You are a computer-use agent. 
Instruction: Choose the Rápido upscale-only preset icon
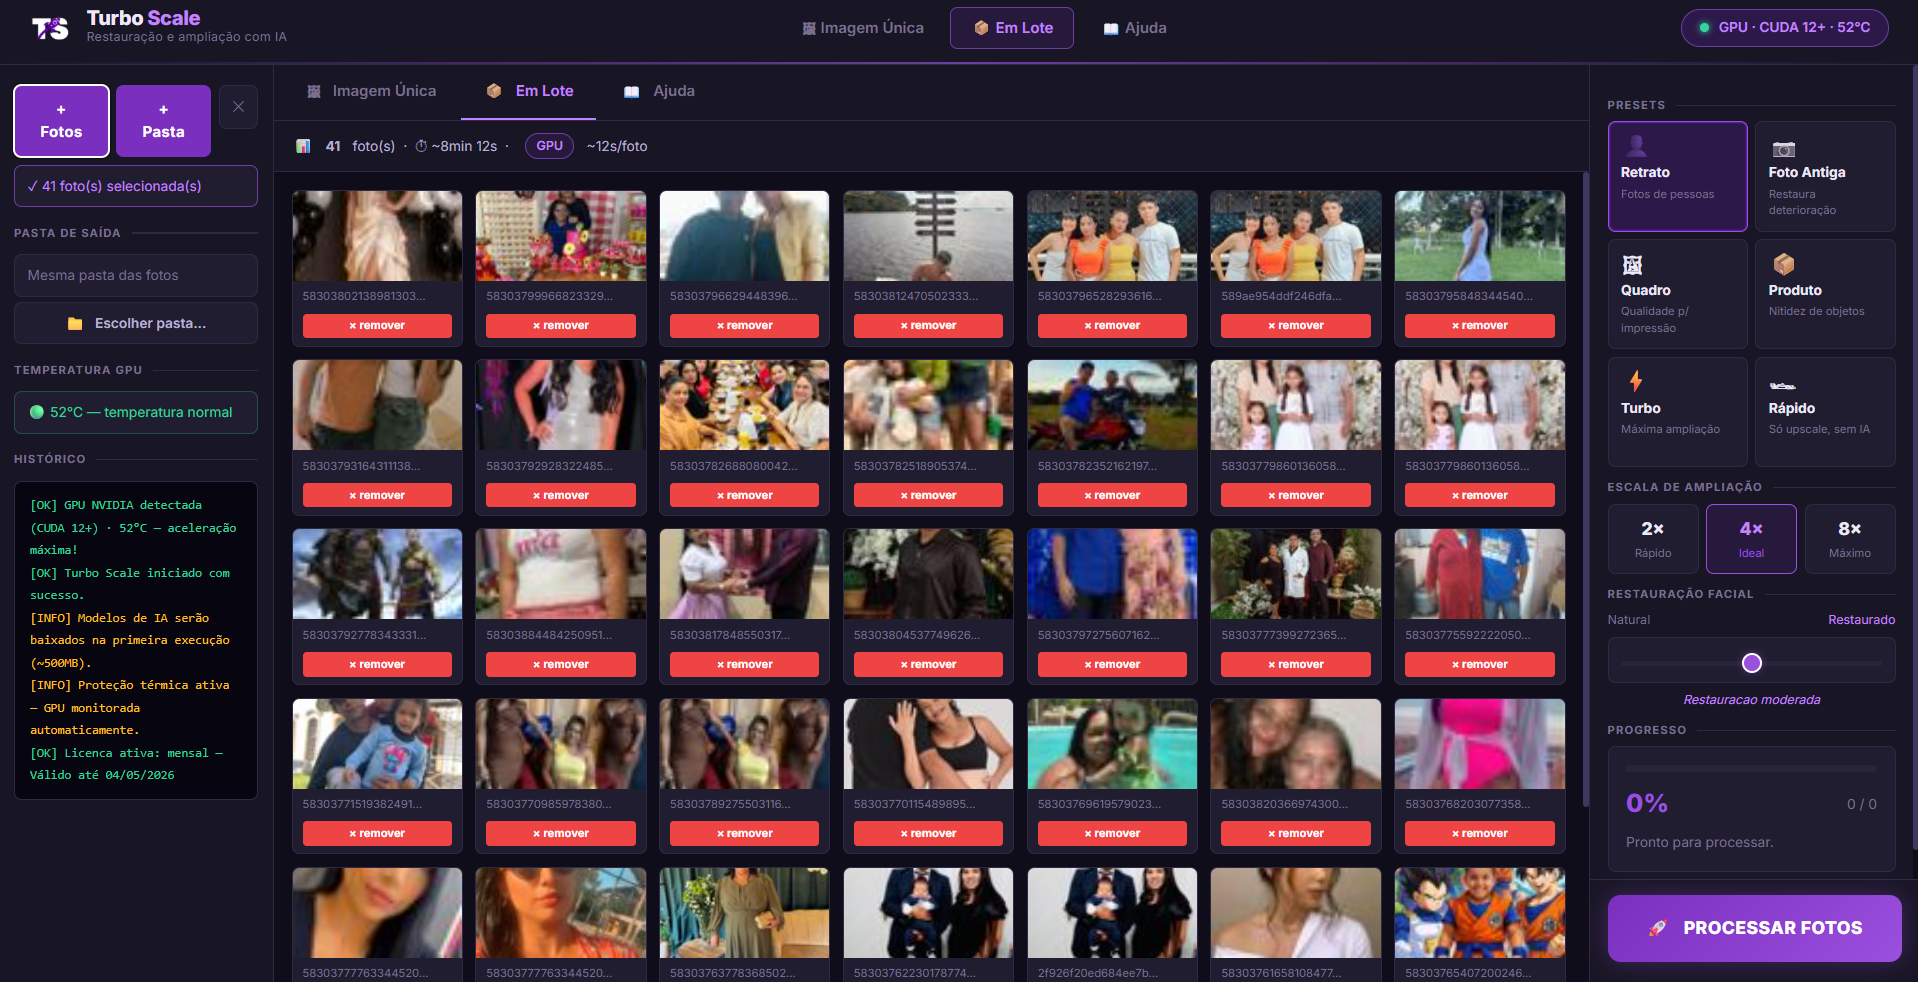tap(1782, 385)
